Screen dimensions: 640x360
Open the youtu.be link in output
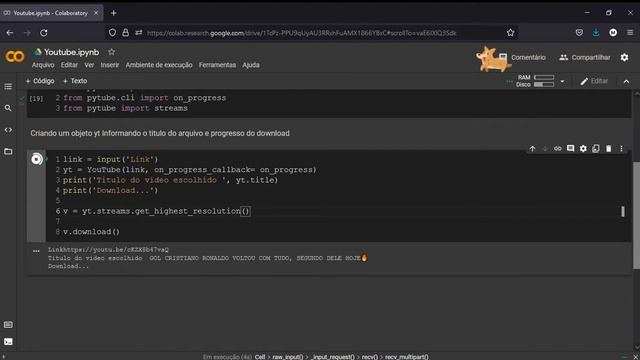[115, 249]
